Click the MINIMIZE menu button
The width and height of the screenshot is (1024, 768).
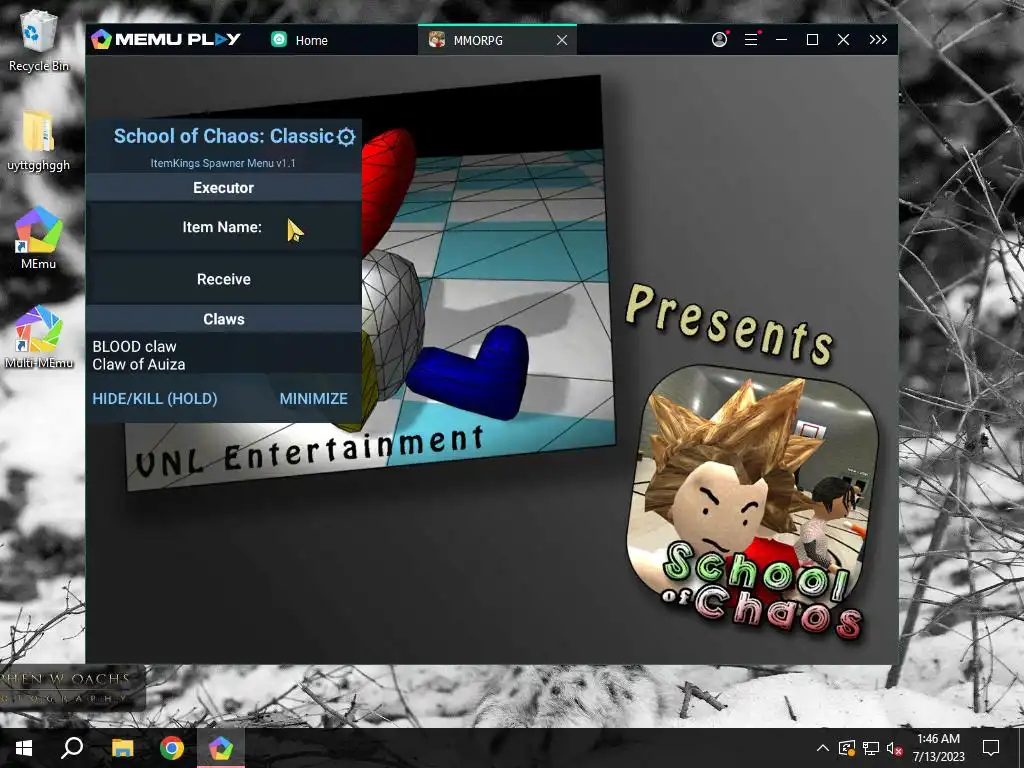313,398
